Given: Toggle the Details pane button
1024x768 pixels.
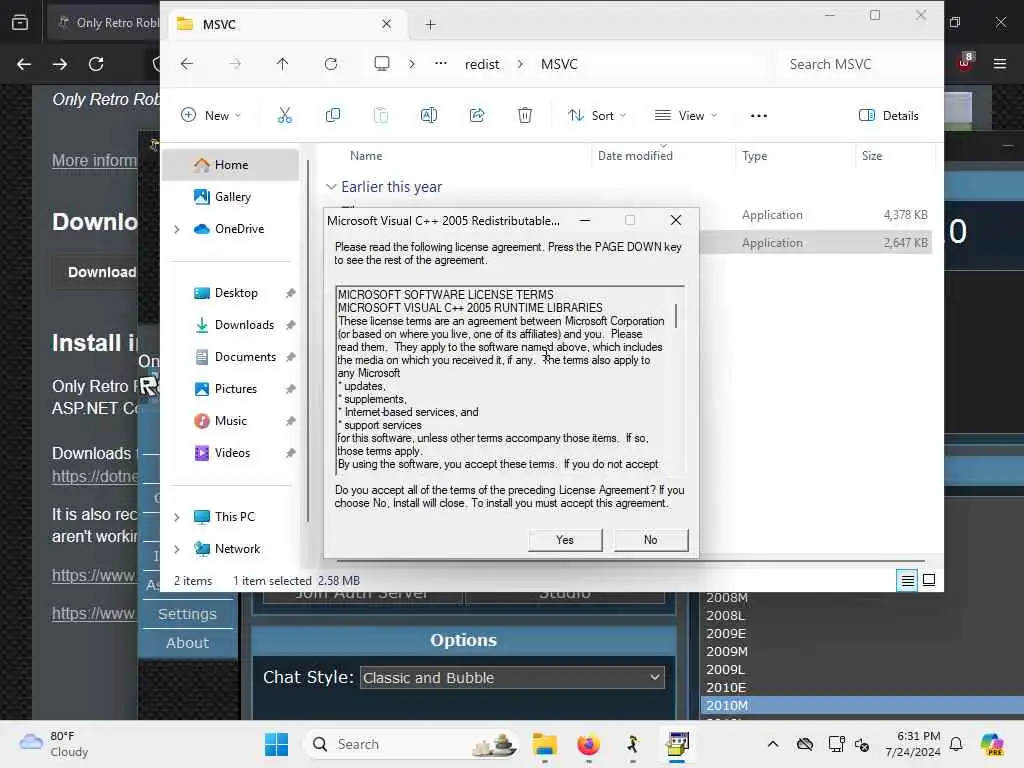Looking at the screenshot, I should click(x=888, y=116).
